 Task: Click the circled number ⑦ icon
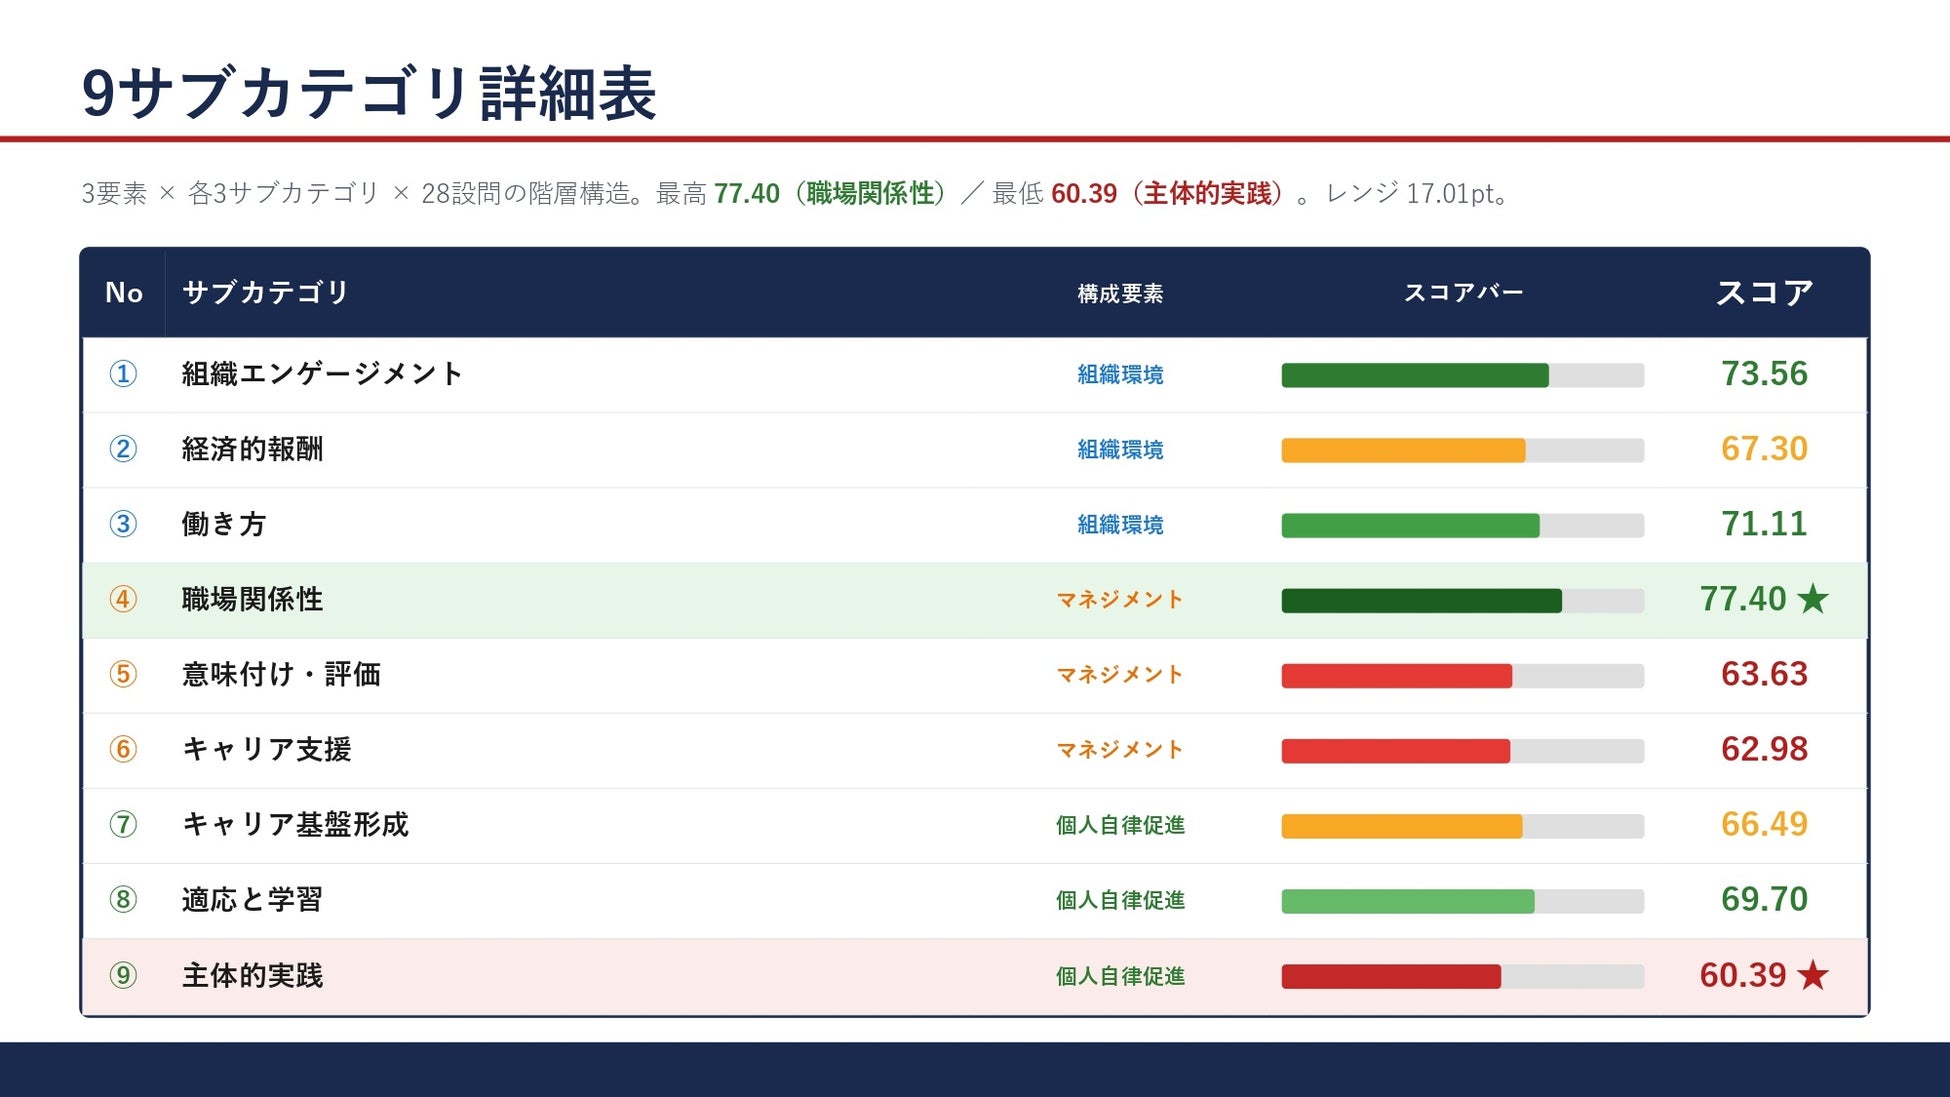click(123, 824)
